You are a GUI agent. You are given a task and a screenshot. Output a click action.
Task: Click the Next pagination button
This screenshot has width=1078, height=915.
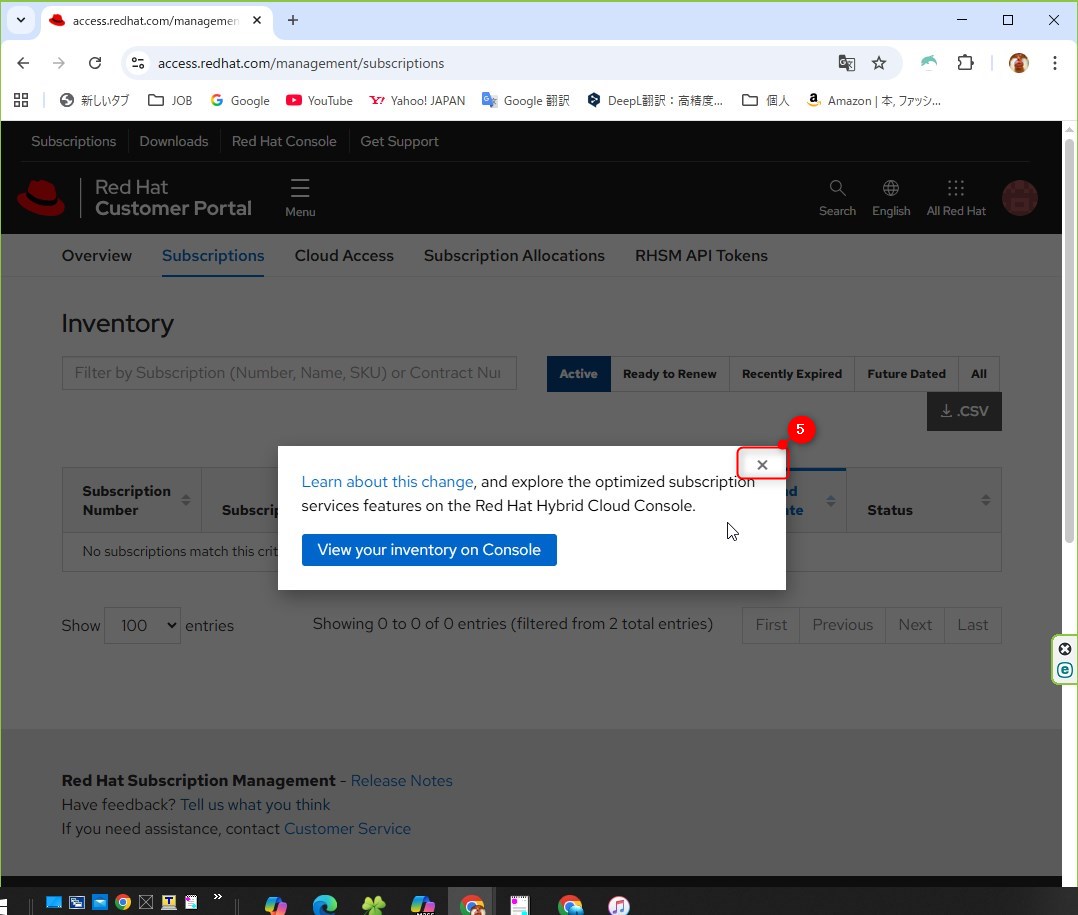coord(915,625)
